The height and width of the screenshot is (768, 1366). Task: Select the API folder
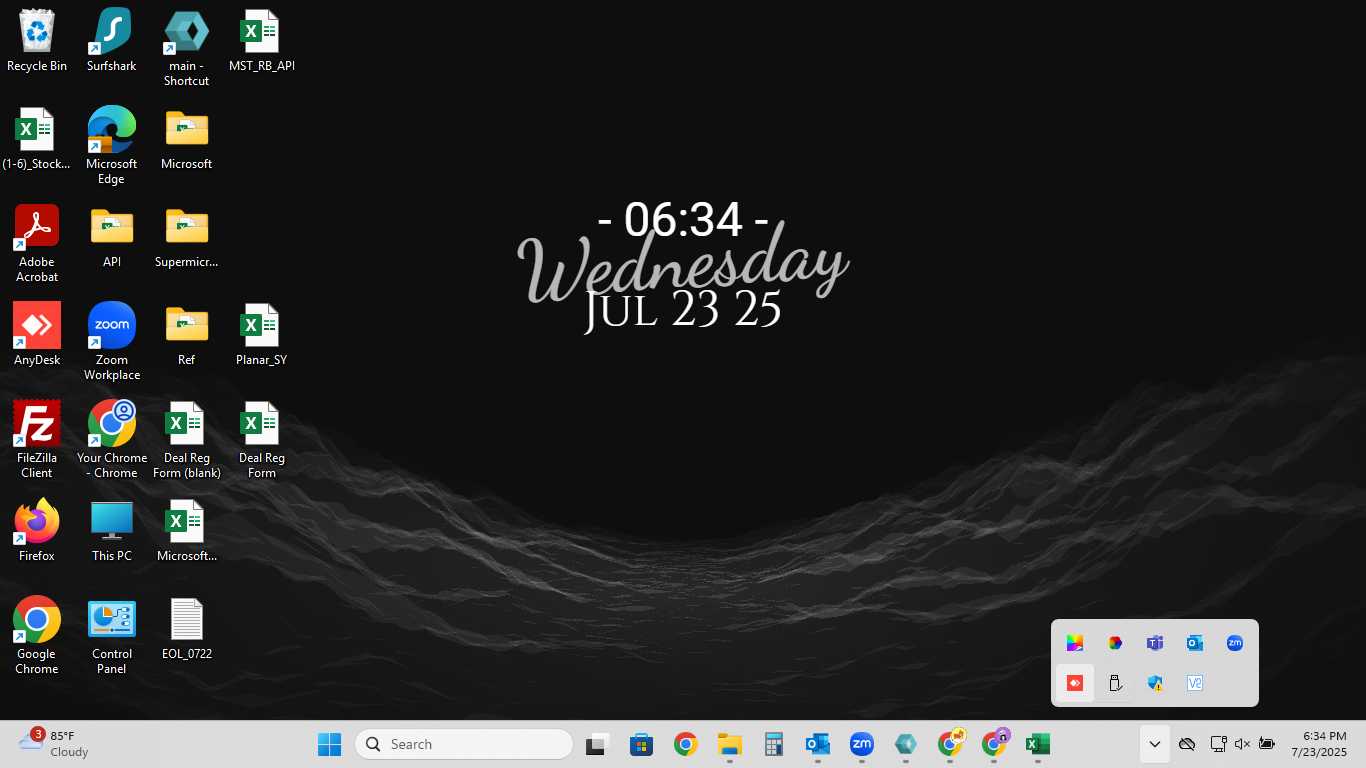(111, 236)
